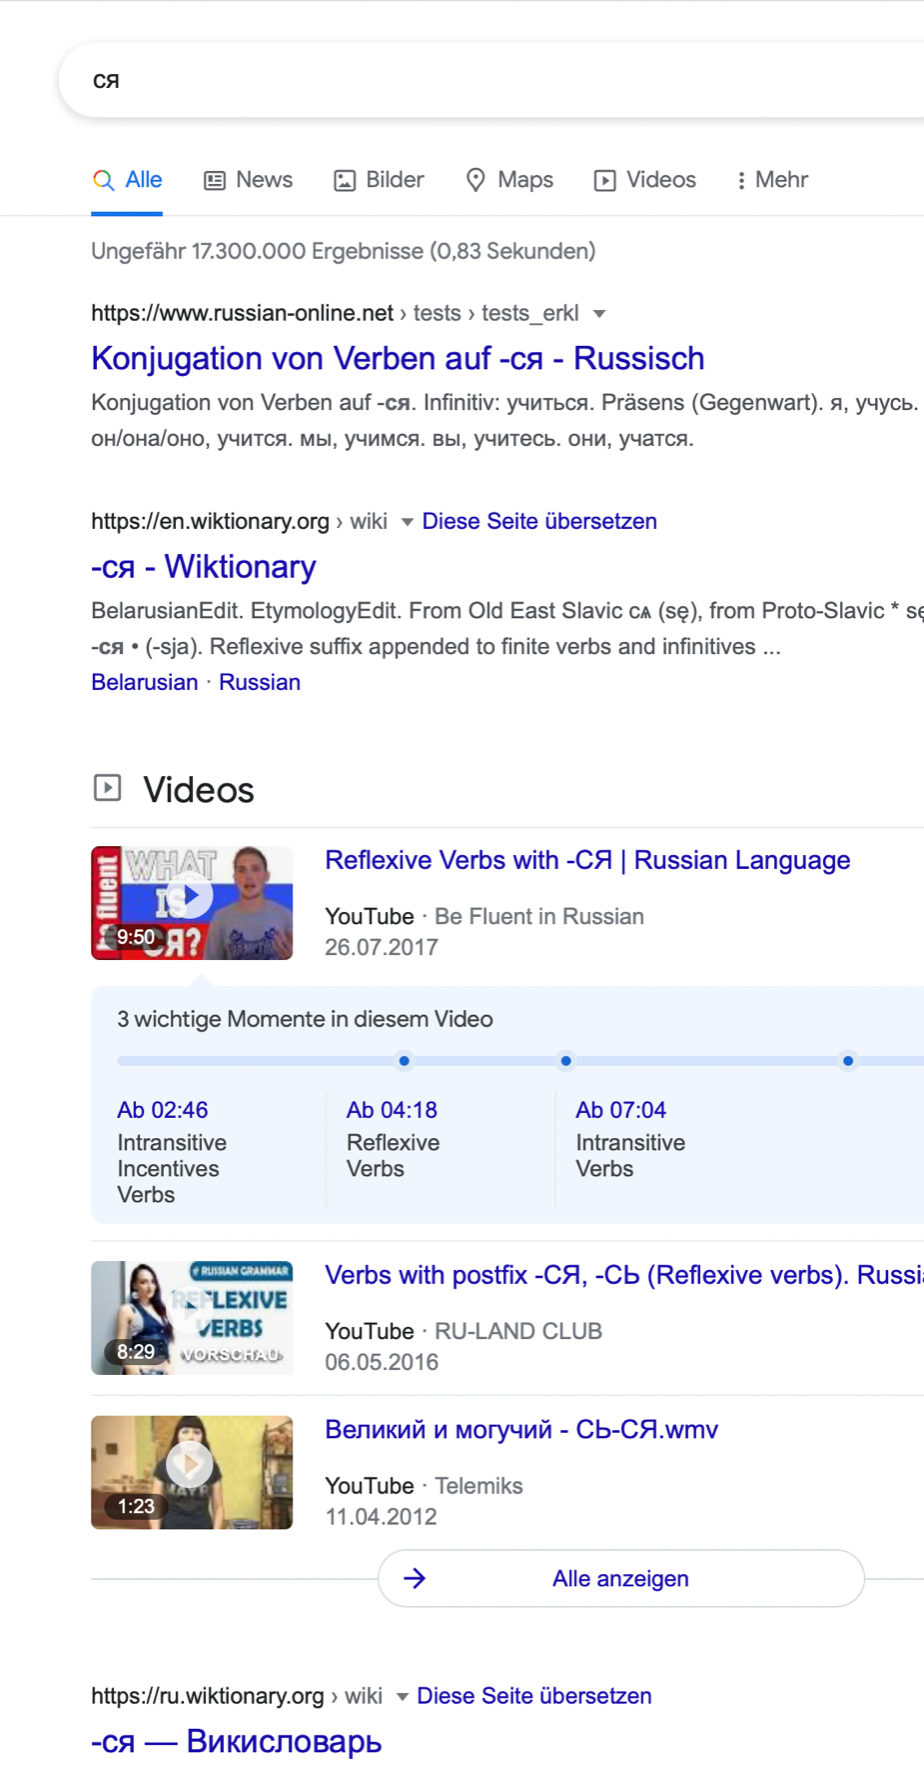Click the 'Reflexive Verbs' moment label
The height and width of the screenshot is (1772, 924).
pos(393,1155)
